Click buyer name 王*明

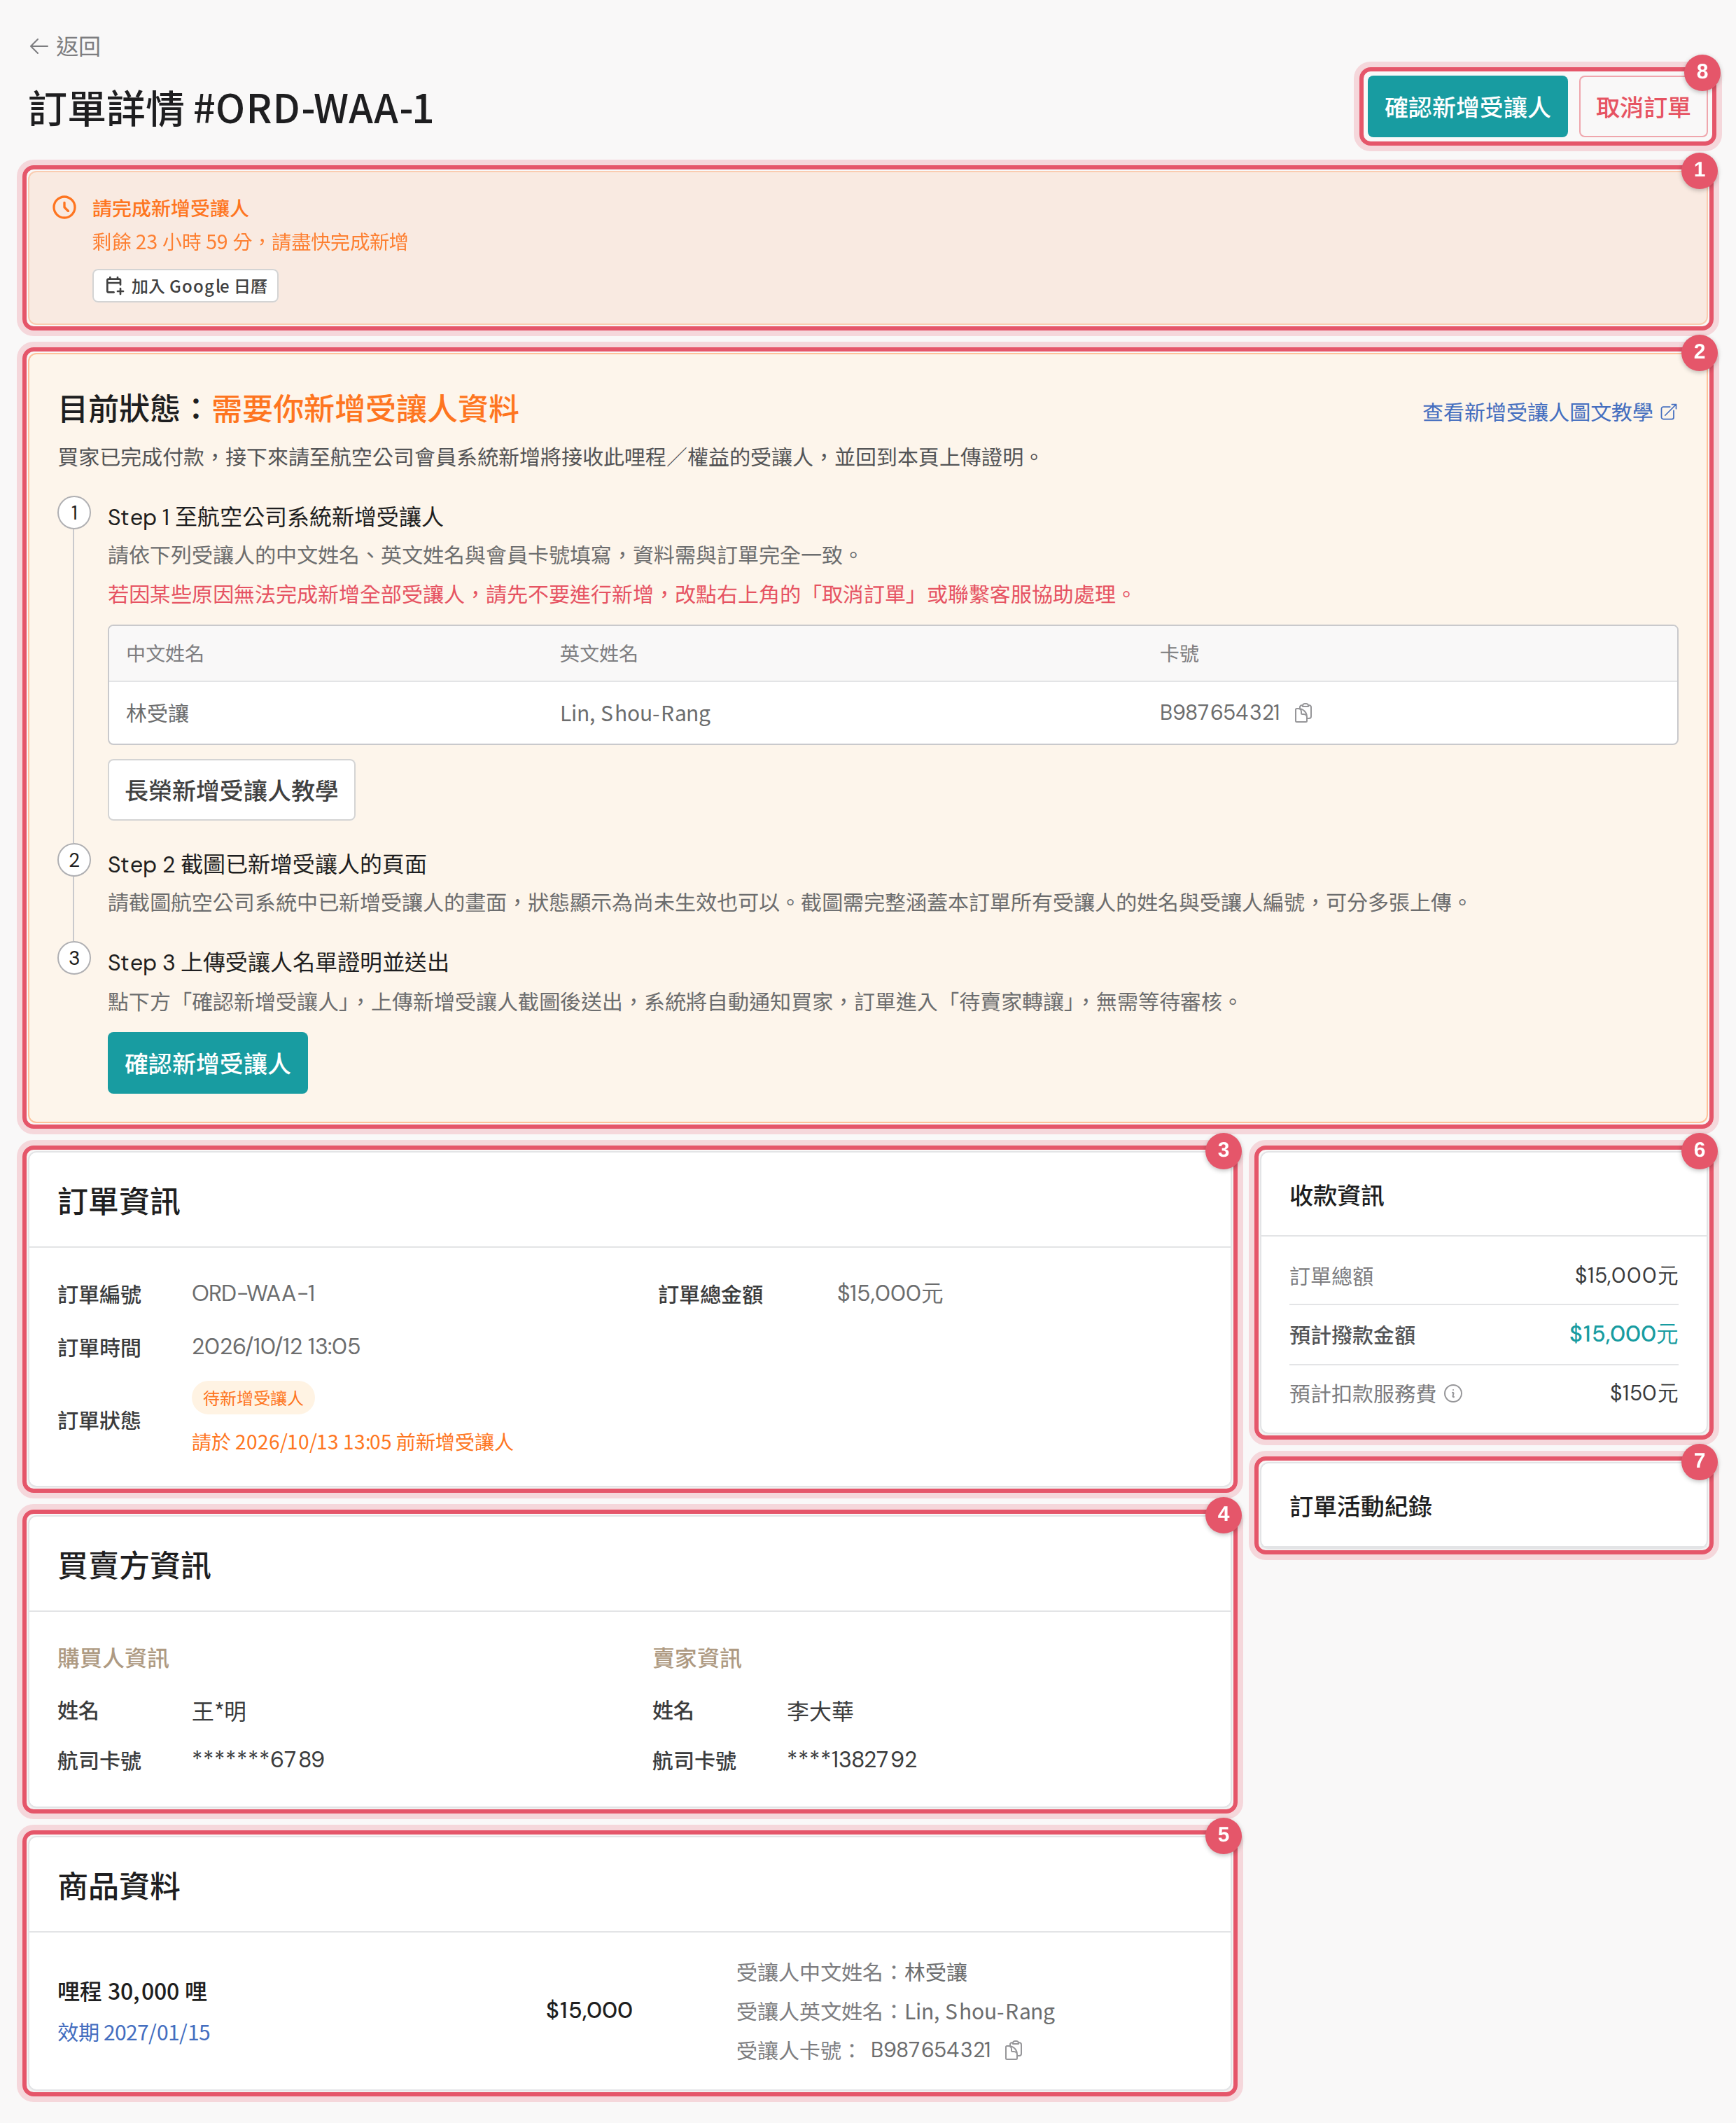click(x=219, y=1711)
